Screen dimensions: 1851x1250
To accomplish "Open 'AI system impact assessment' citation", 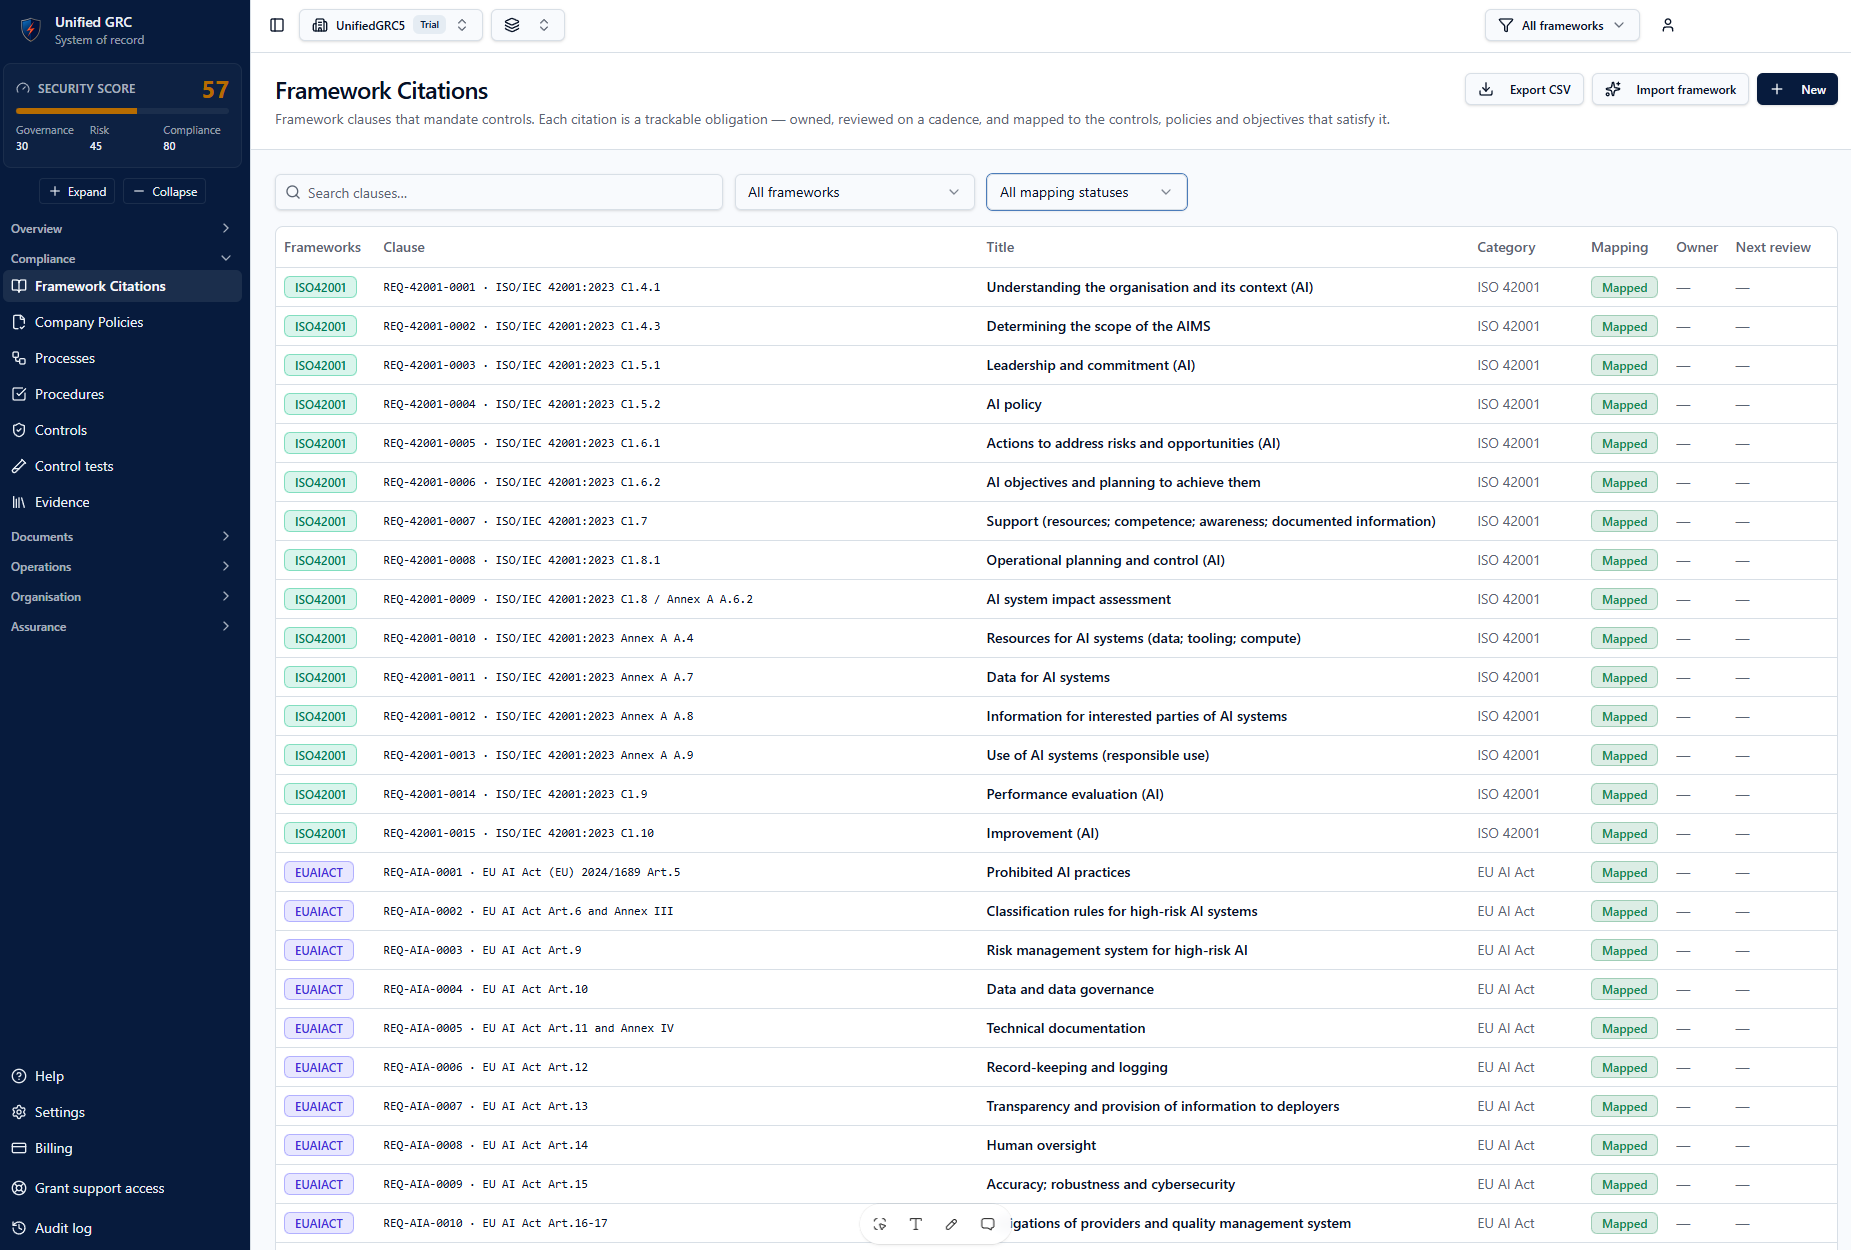I will pyautogui.click(x=1078, y=599).
